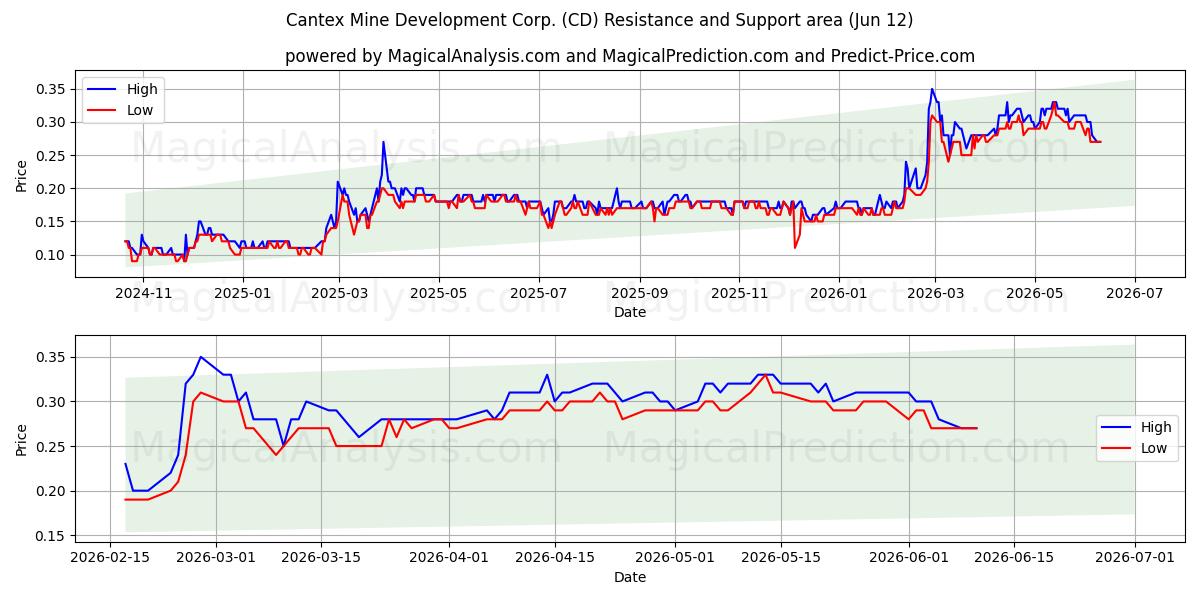Click the '2026-05' tick label
Screen dimensions: 1200x600
coord(1034,293)
